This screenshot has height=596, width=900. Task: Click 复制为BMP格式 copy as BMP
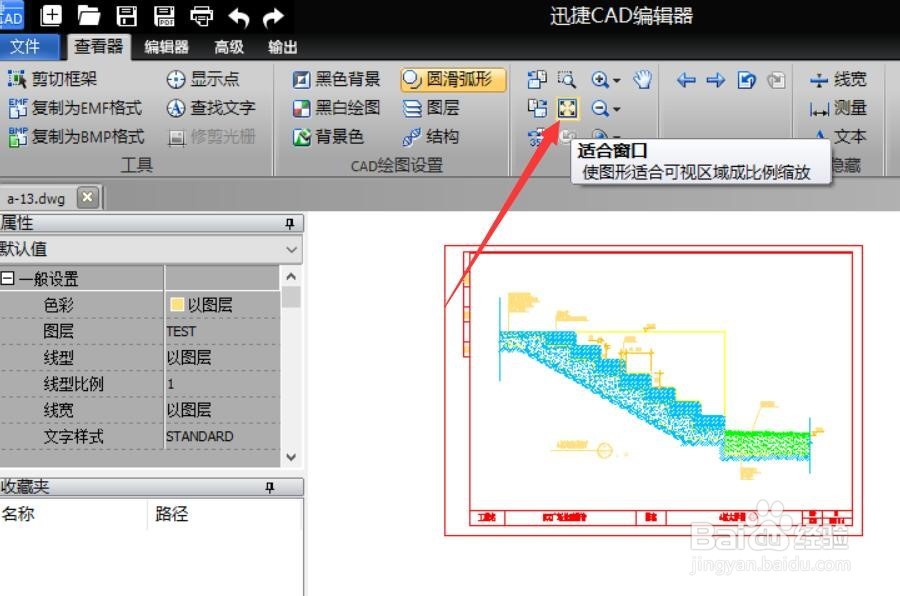[x=76, y=137]
